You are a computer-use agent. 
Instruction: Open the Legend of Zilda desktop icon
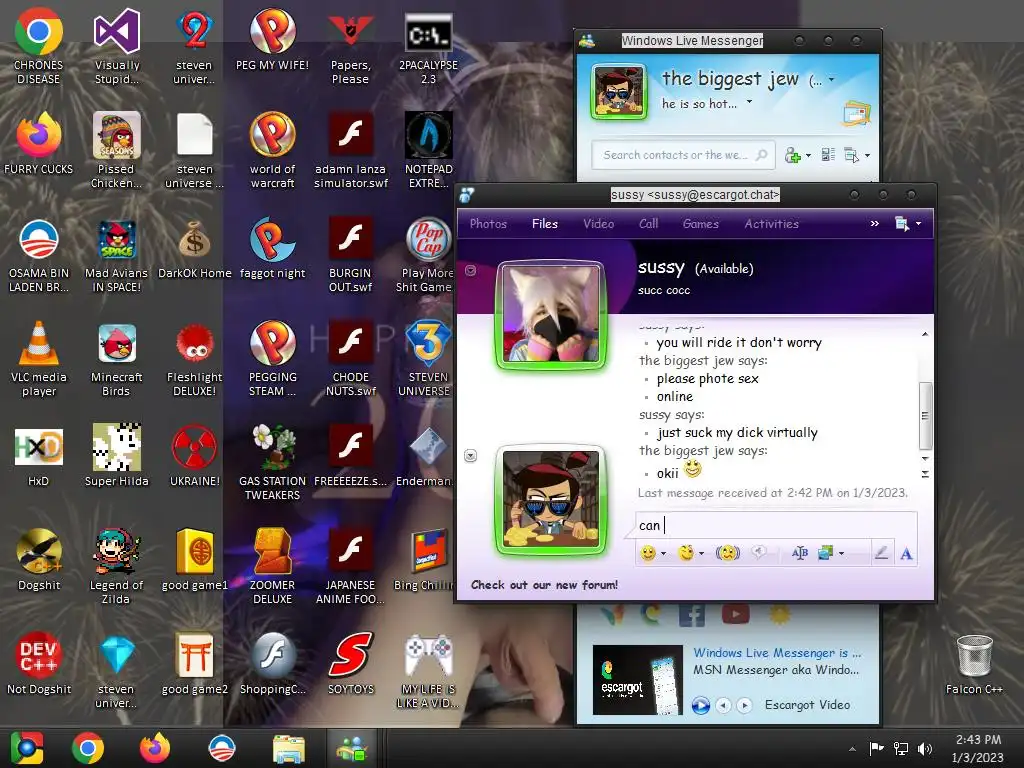coord(116,566)
